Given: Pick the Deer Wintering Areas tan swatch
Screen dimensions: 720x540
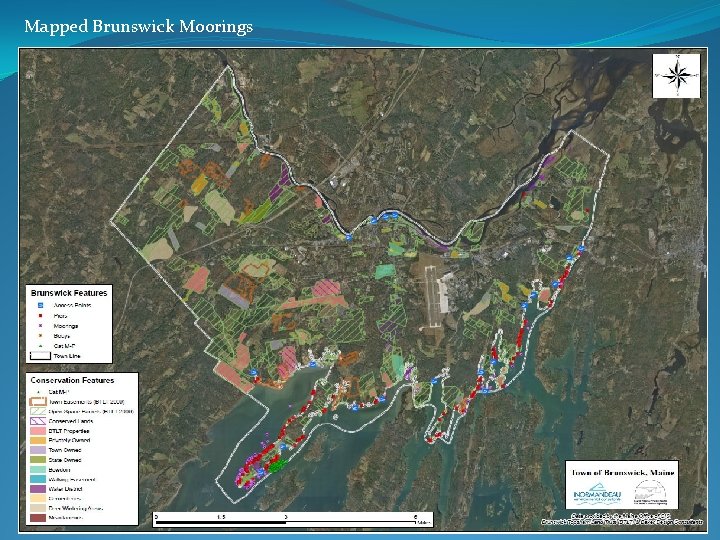Looking at the screenshot, I should point(38,508).
